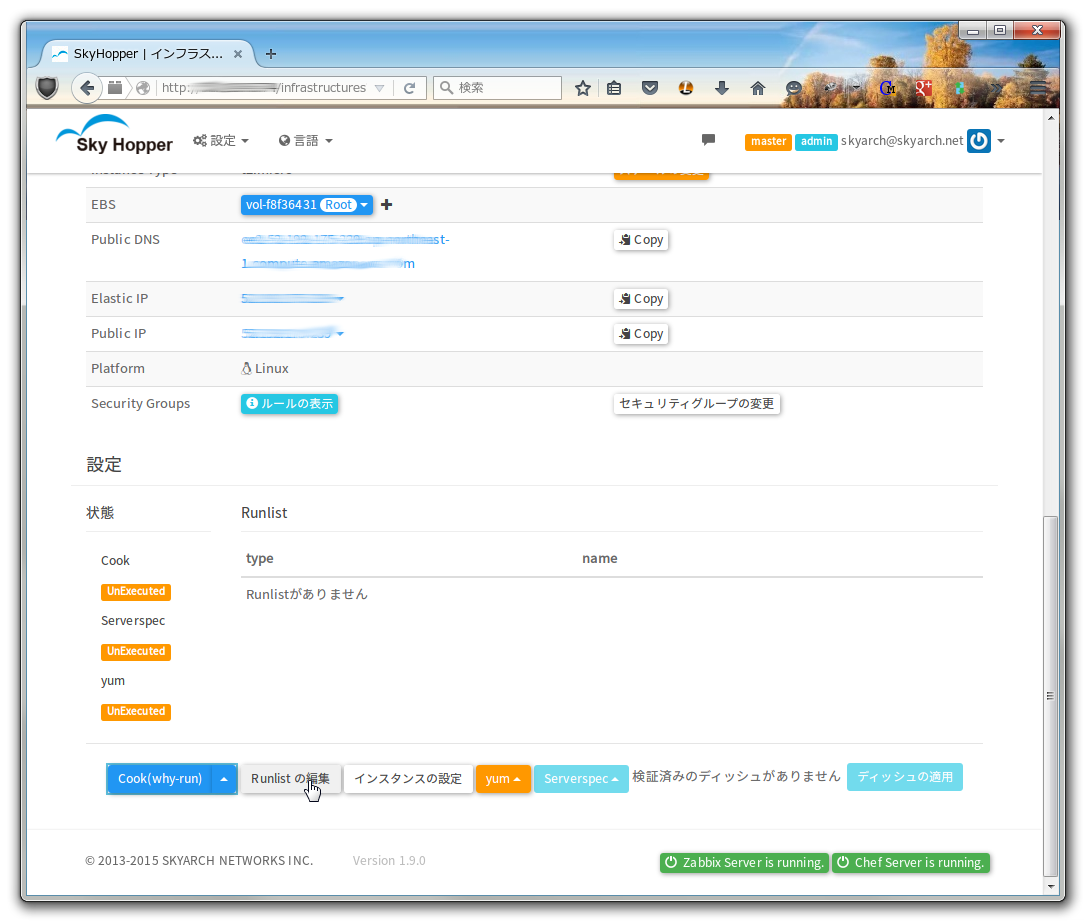Open the bookmarks list icon
This screenshot has width=1086, height=922.
614,88
